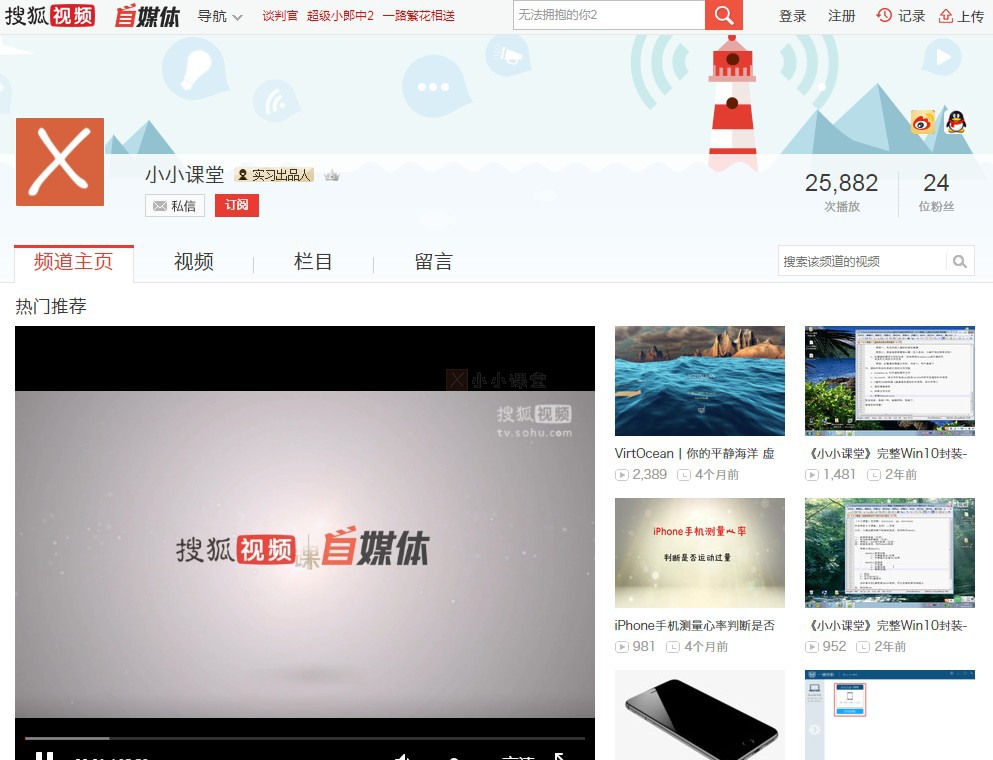Image resolution: width=993 pixels, height=760 pixels.
Task: Click the 实习出品人 badge
Action: 274,175
